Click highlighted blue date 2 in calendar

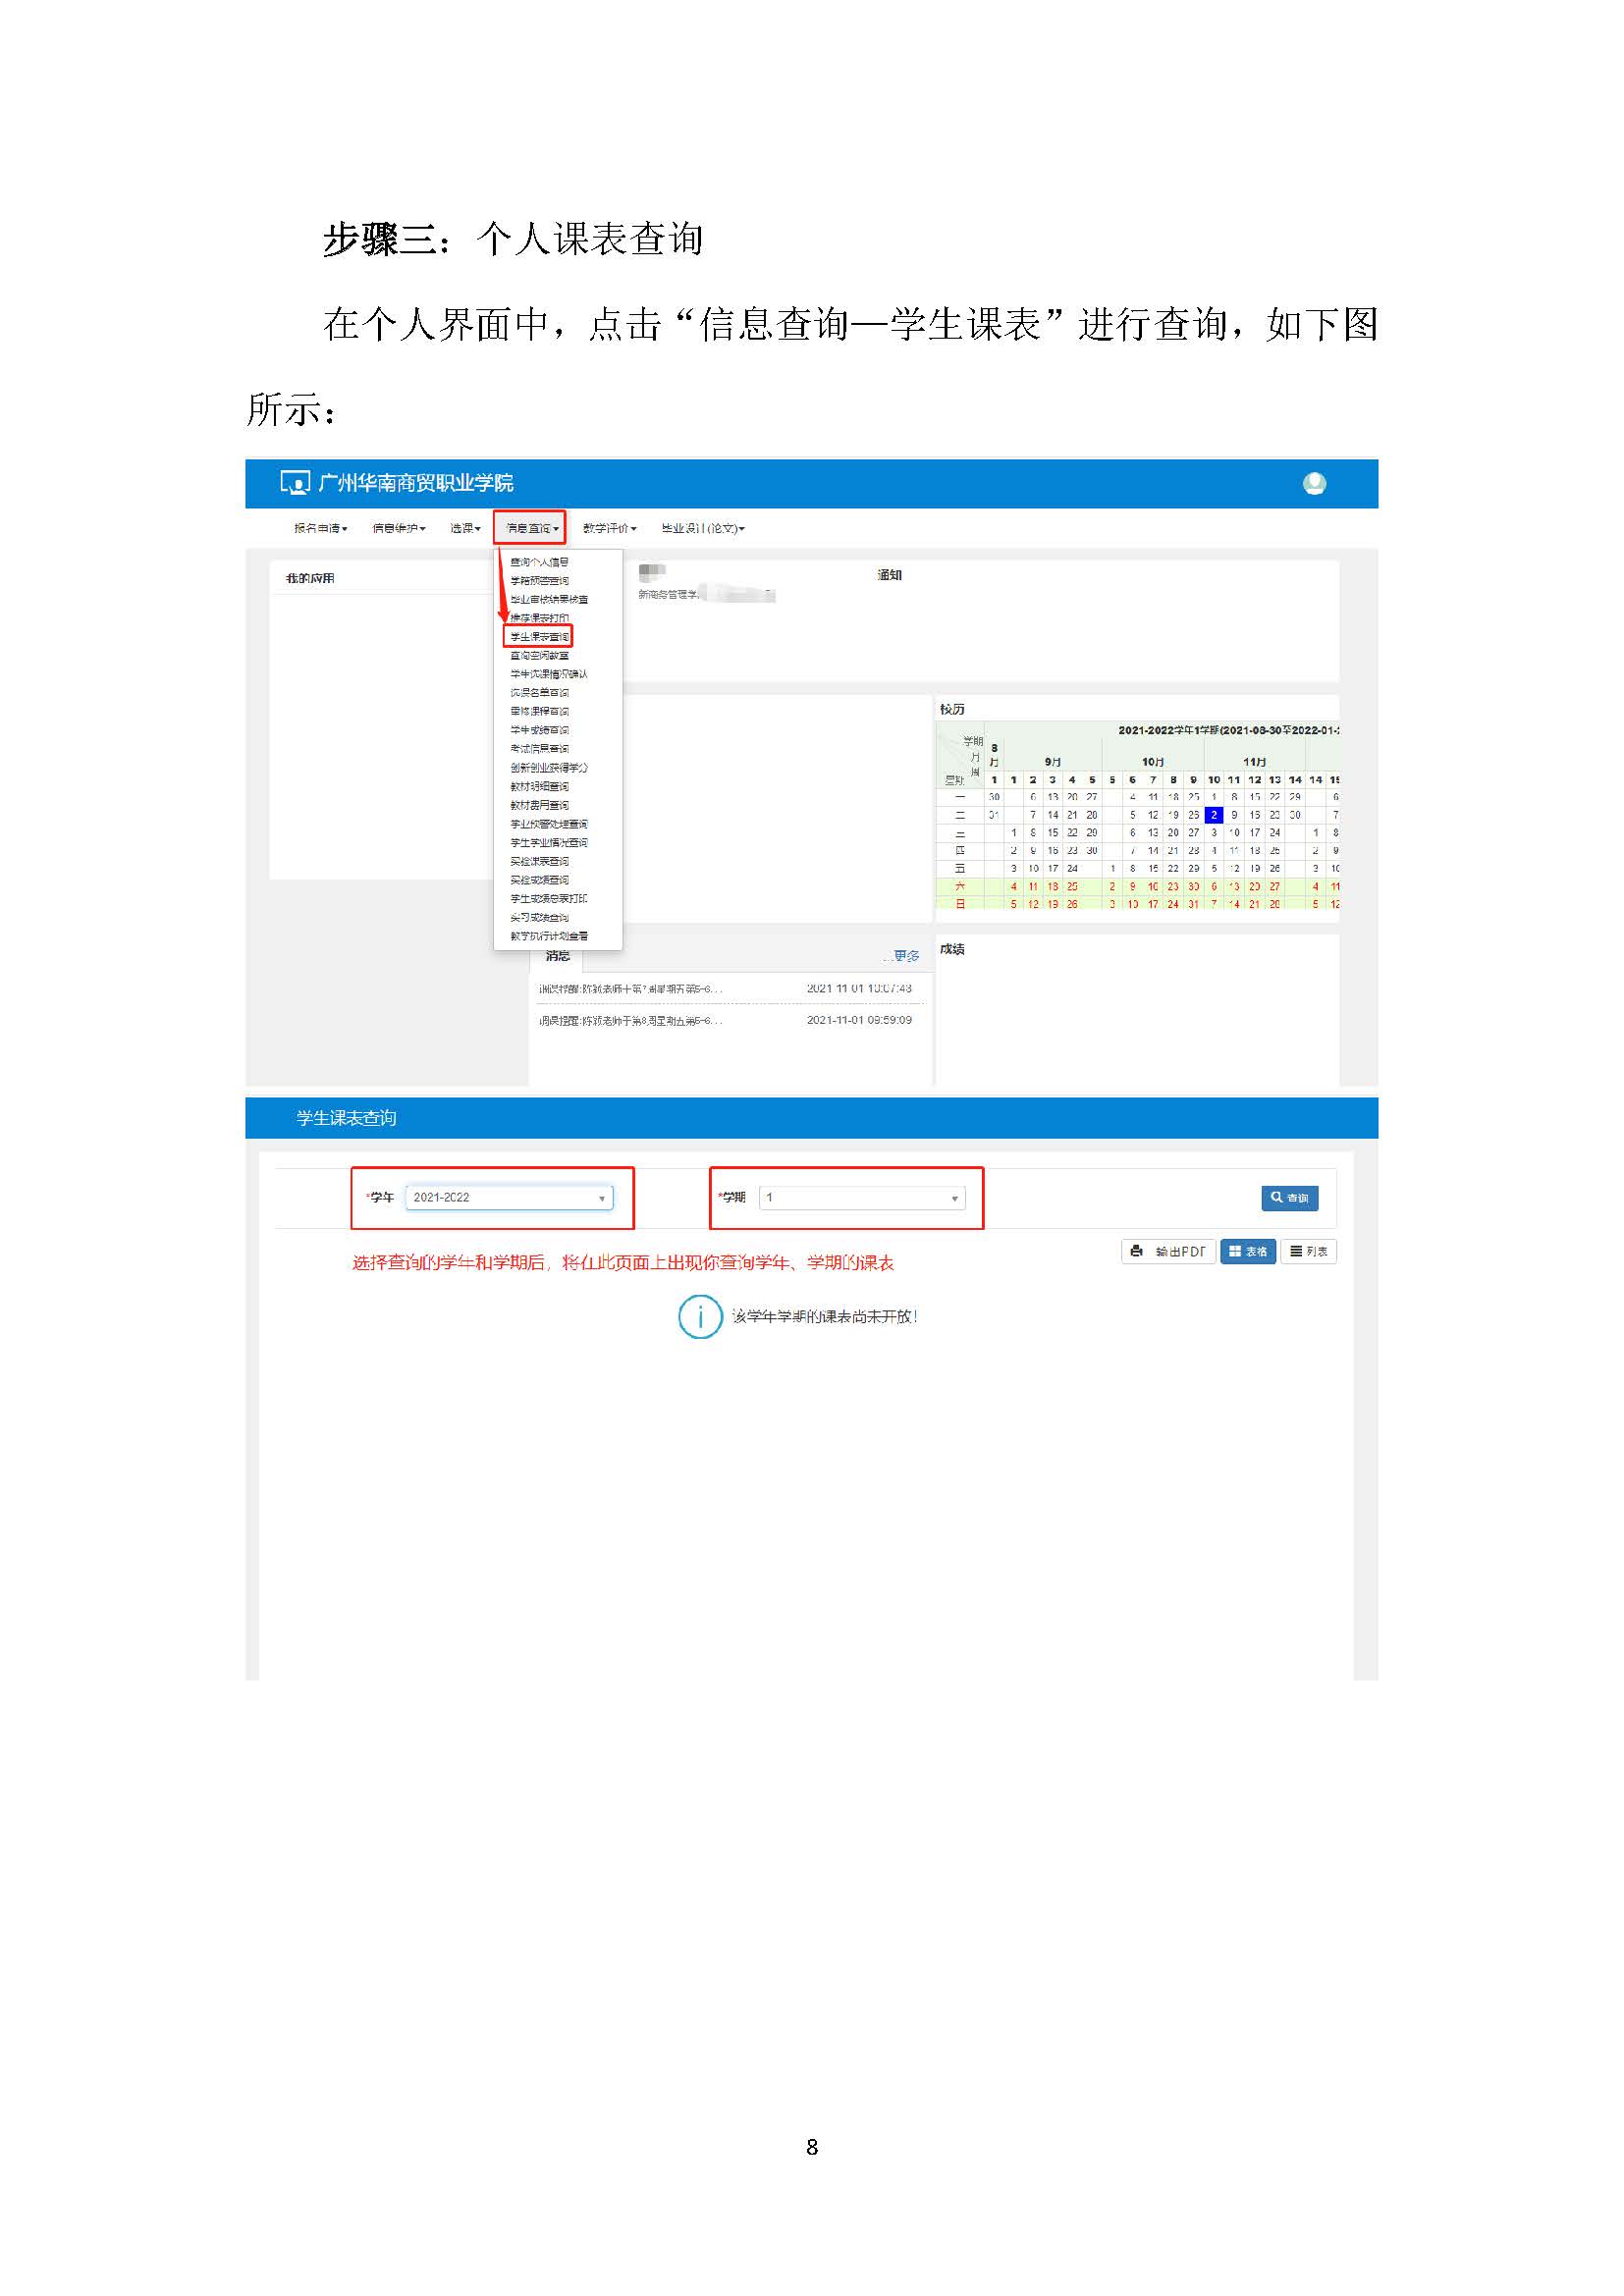tap(1213, 815)
